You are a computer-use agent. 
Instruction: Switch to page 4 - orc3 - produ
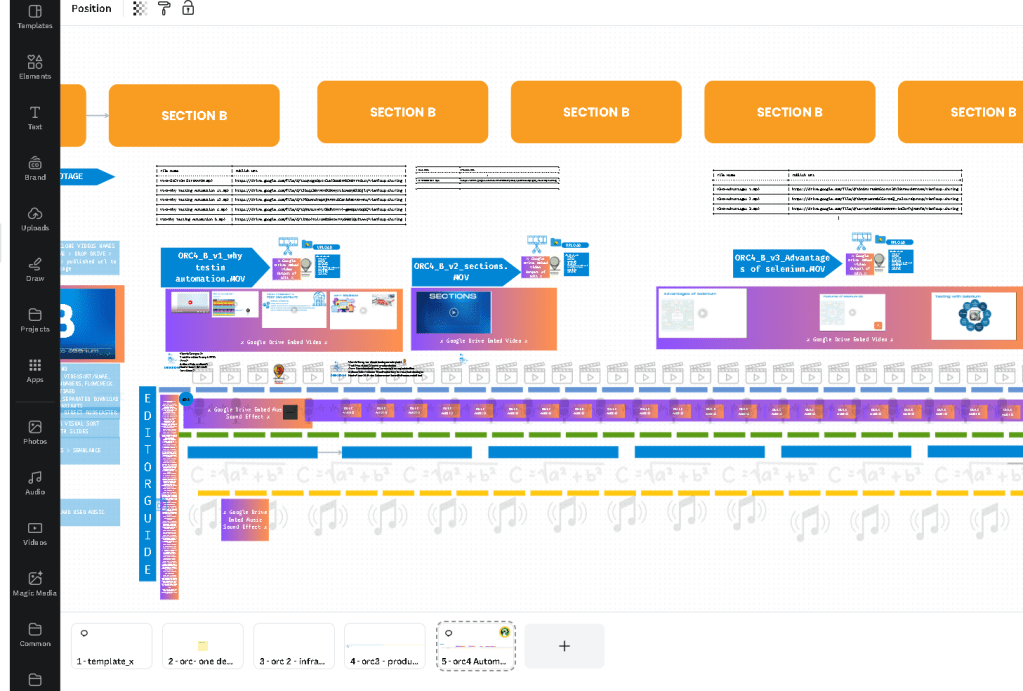(x=385, y=646)
